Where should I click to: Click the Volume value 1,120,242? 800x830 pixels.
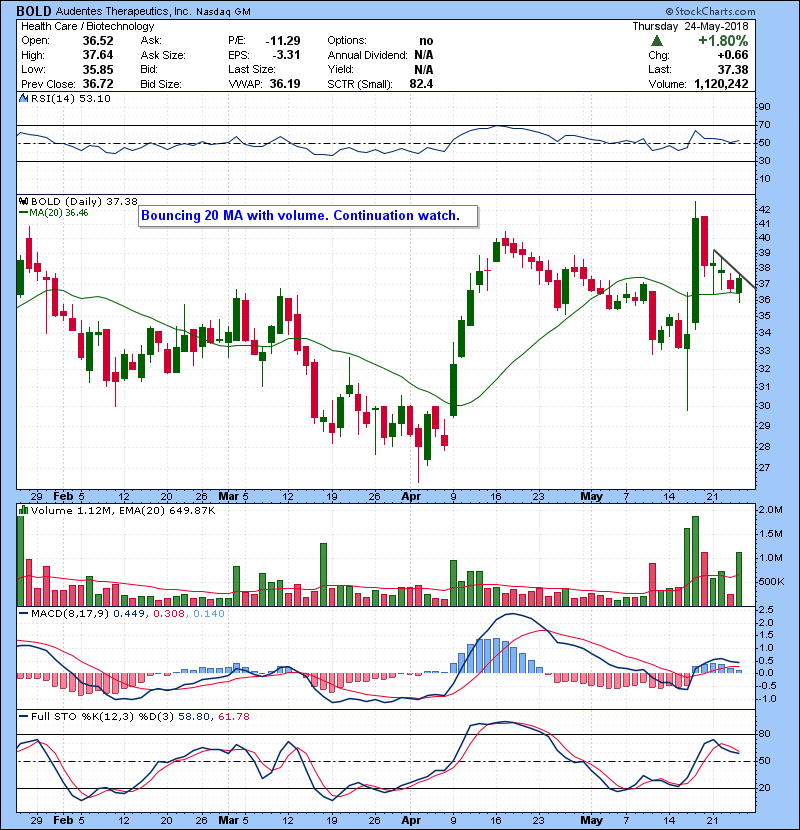tap(721, 84)
